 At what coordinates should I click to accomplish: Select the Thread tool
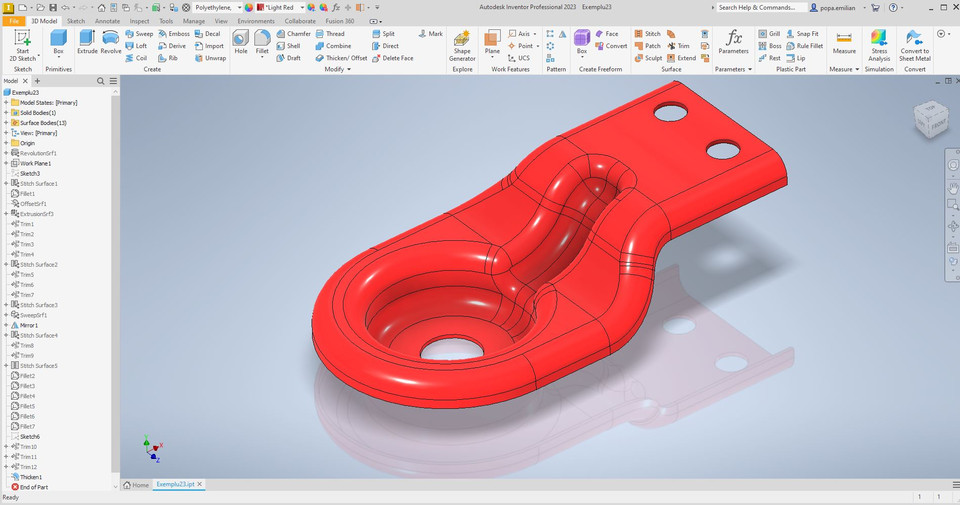tap(330, 34)
